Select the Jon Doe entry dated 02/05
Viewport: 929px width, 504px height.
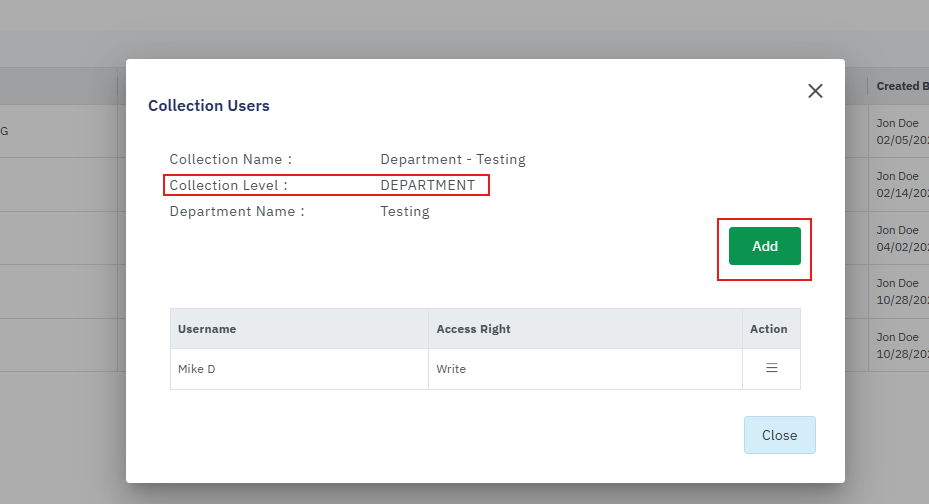(898, 130)
